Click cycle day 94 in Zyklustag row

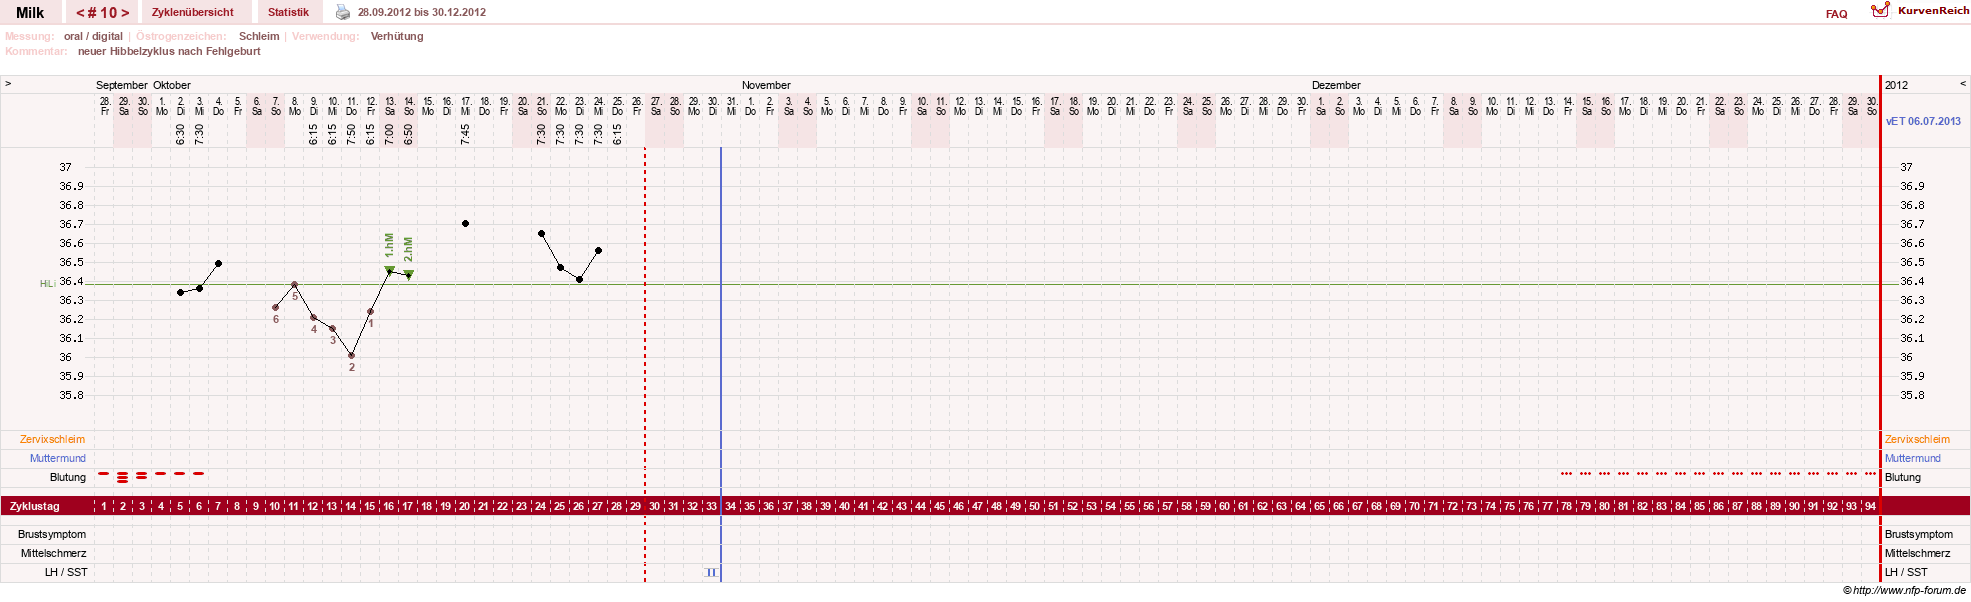point(1870,507)
